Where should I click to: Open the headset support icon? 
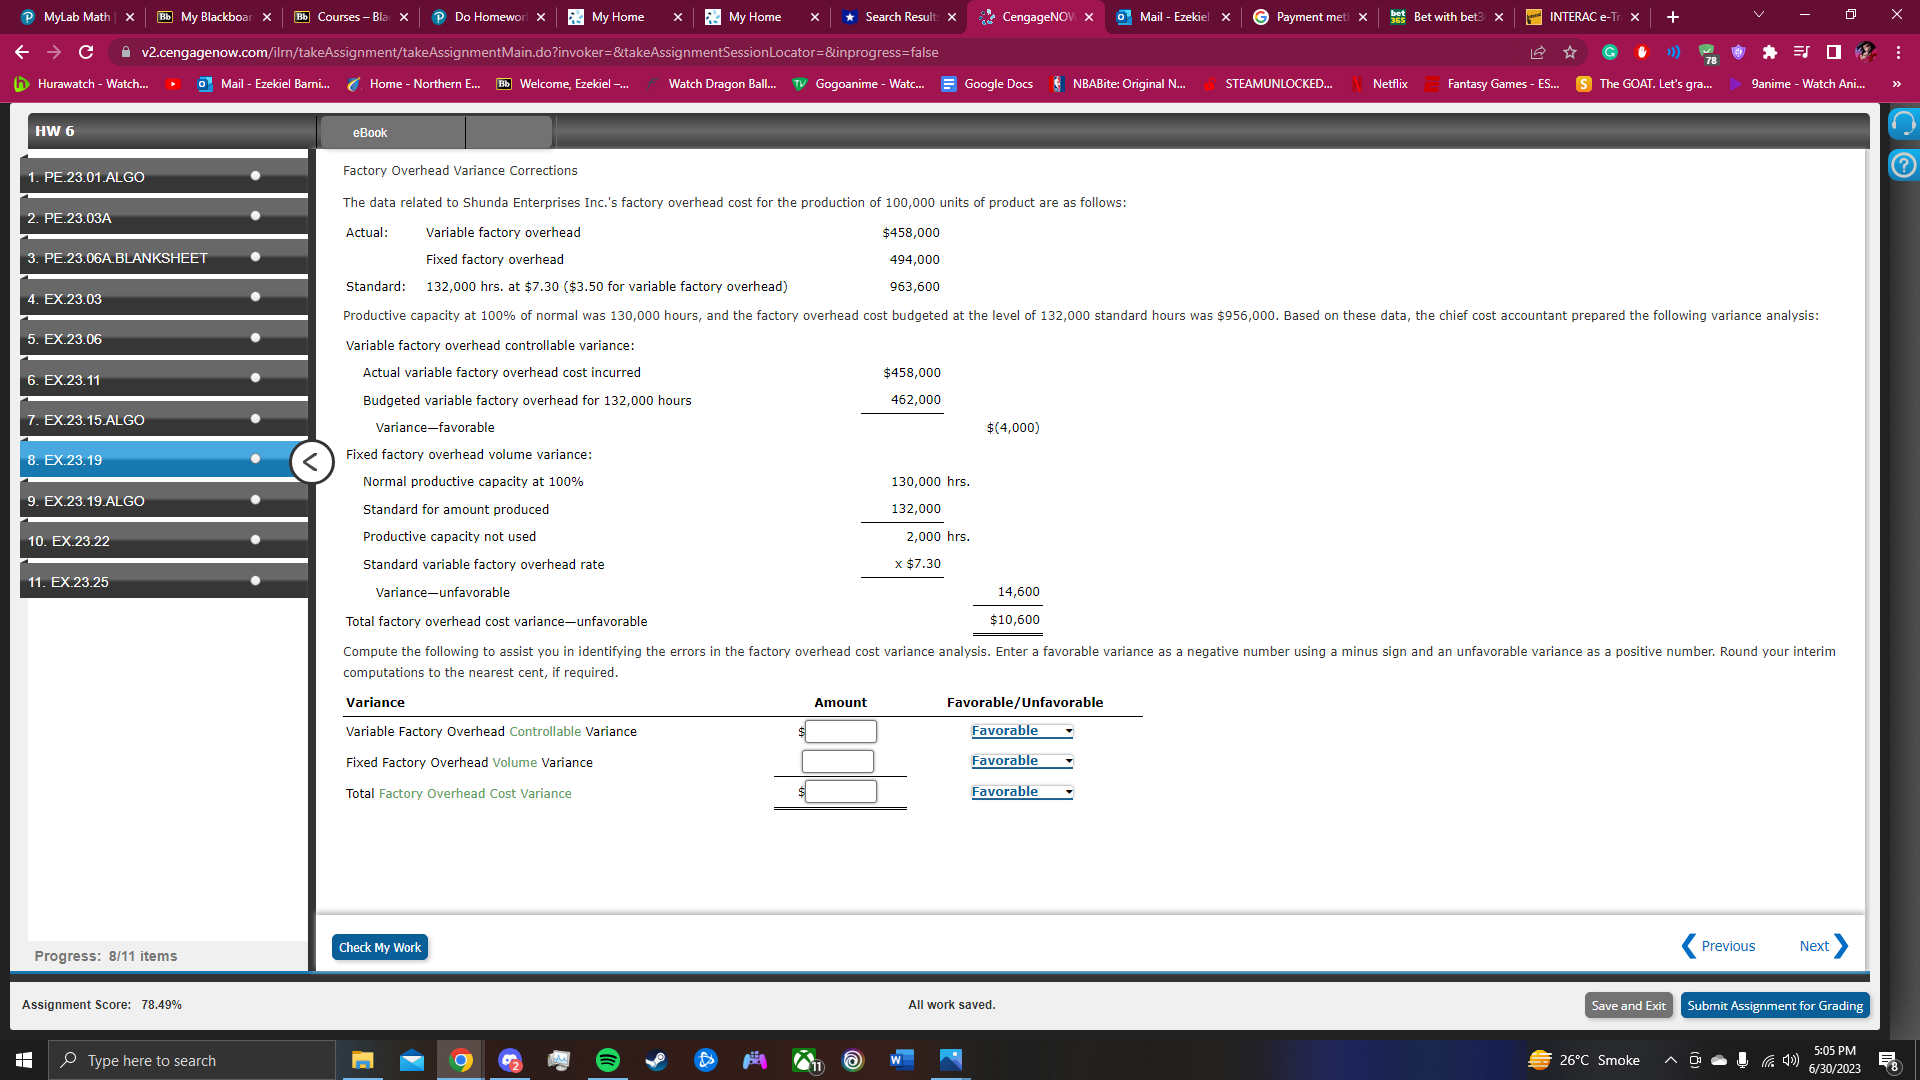pos(1903,124)
